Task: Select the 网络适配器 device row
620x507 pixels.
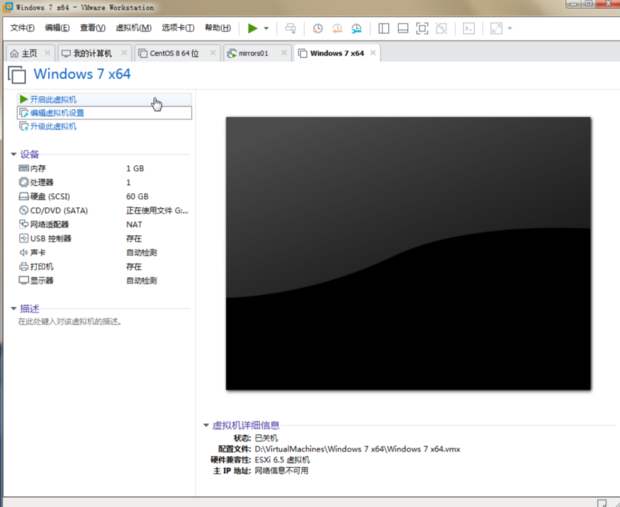Action: point(104,224)
